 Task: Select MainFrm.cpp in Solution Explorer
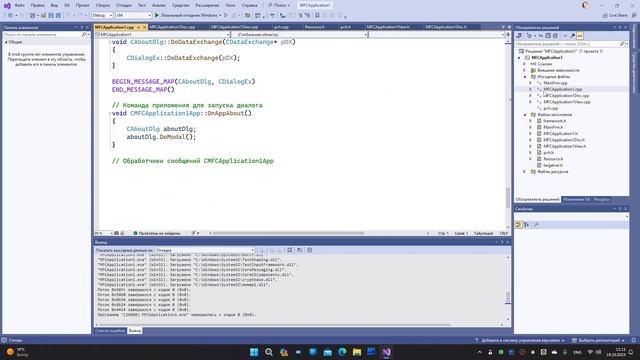coord(555,83)
